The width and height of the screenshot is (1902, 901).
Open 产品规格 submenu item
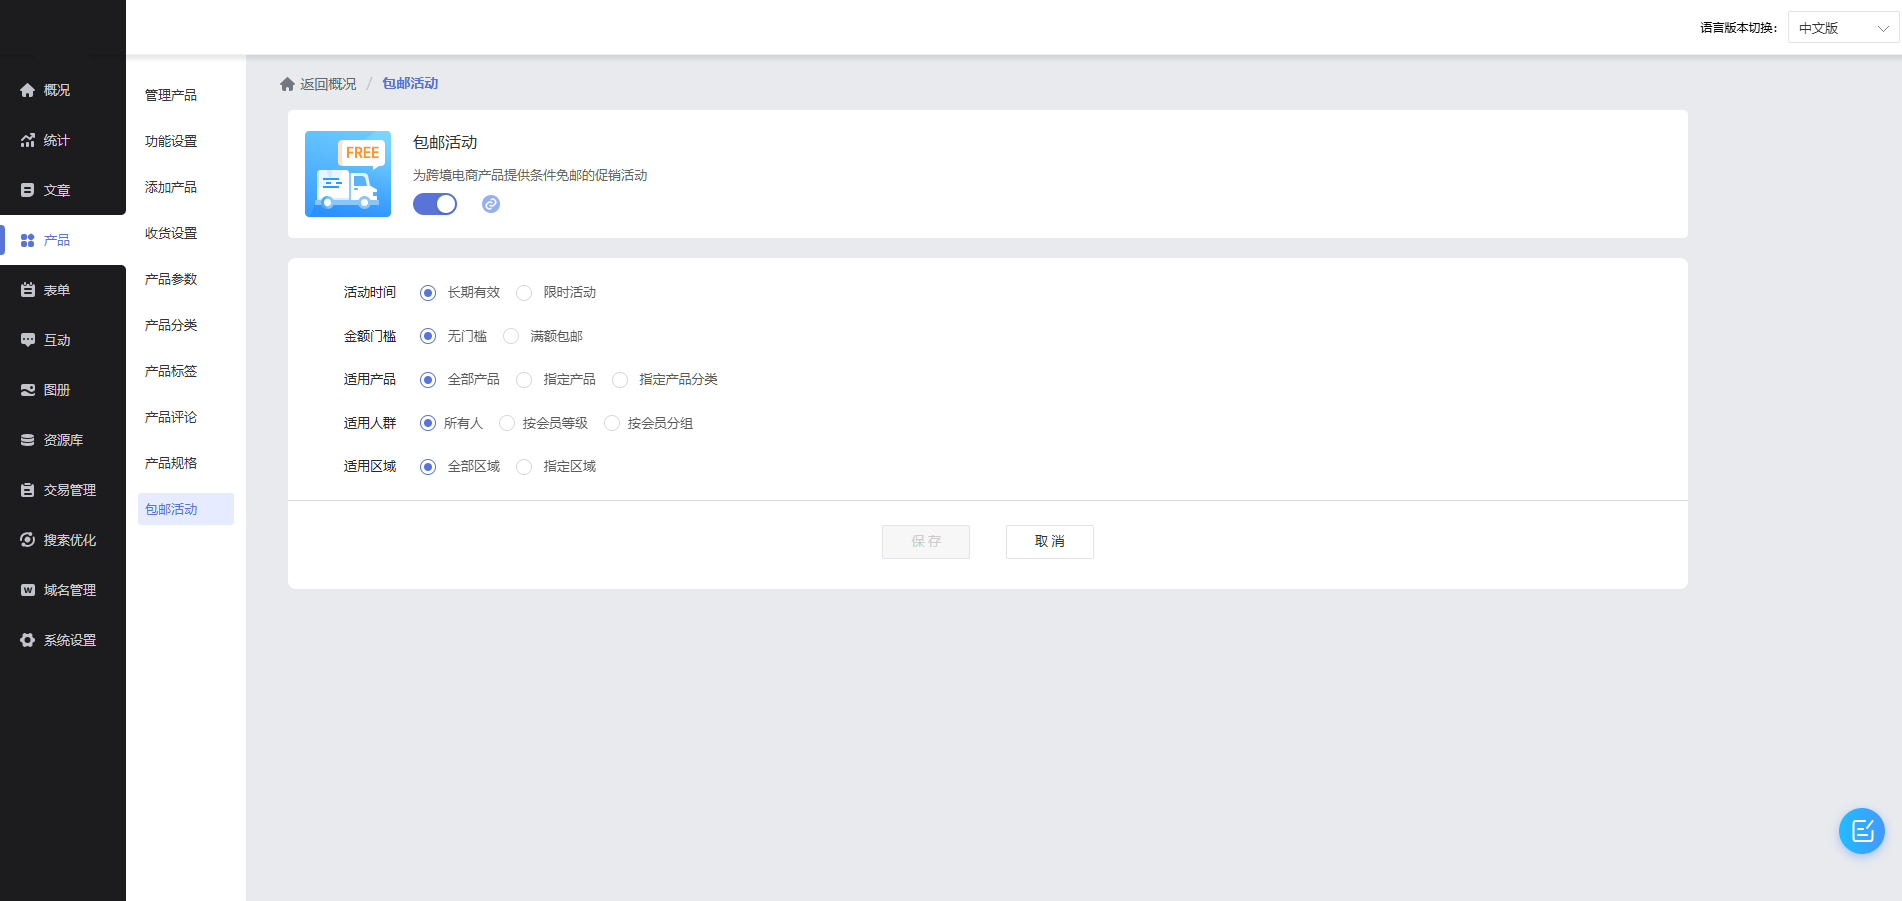coord(171,463)
